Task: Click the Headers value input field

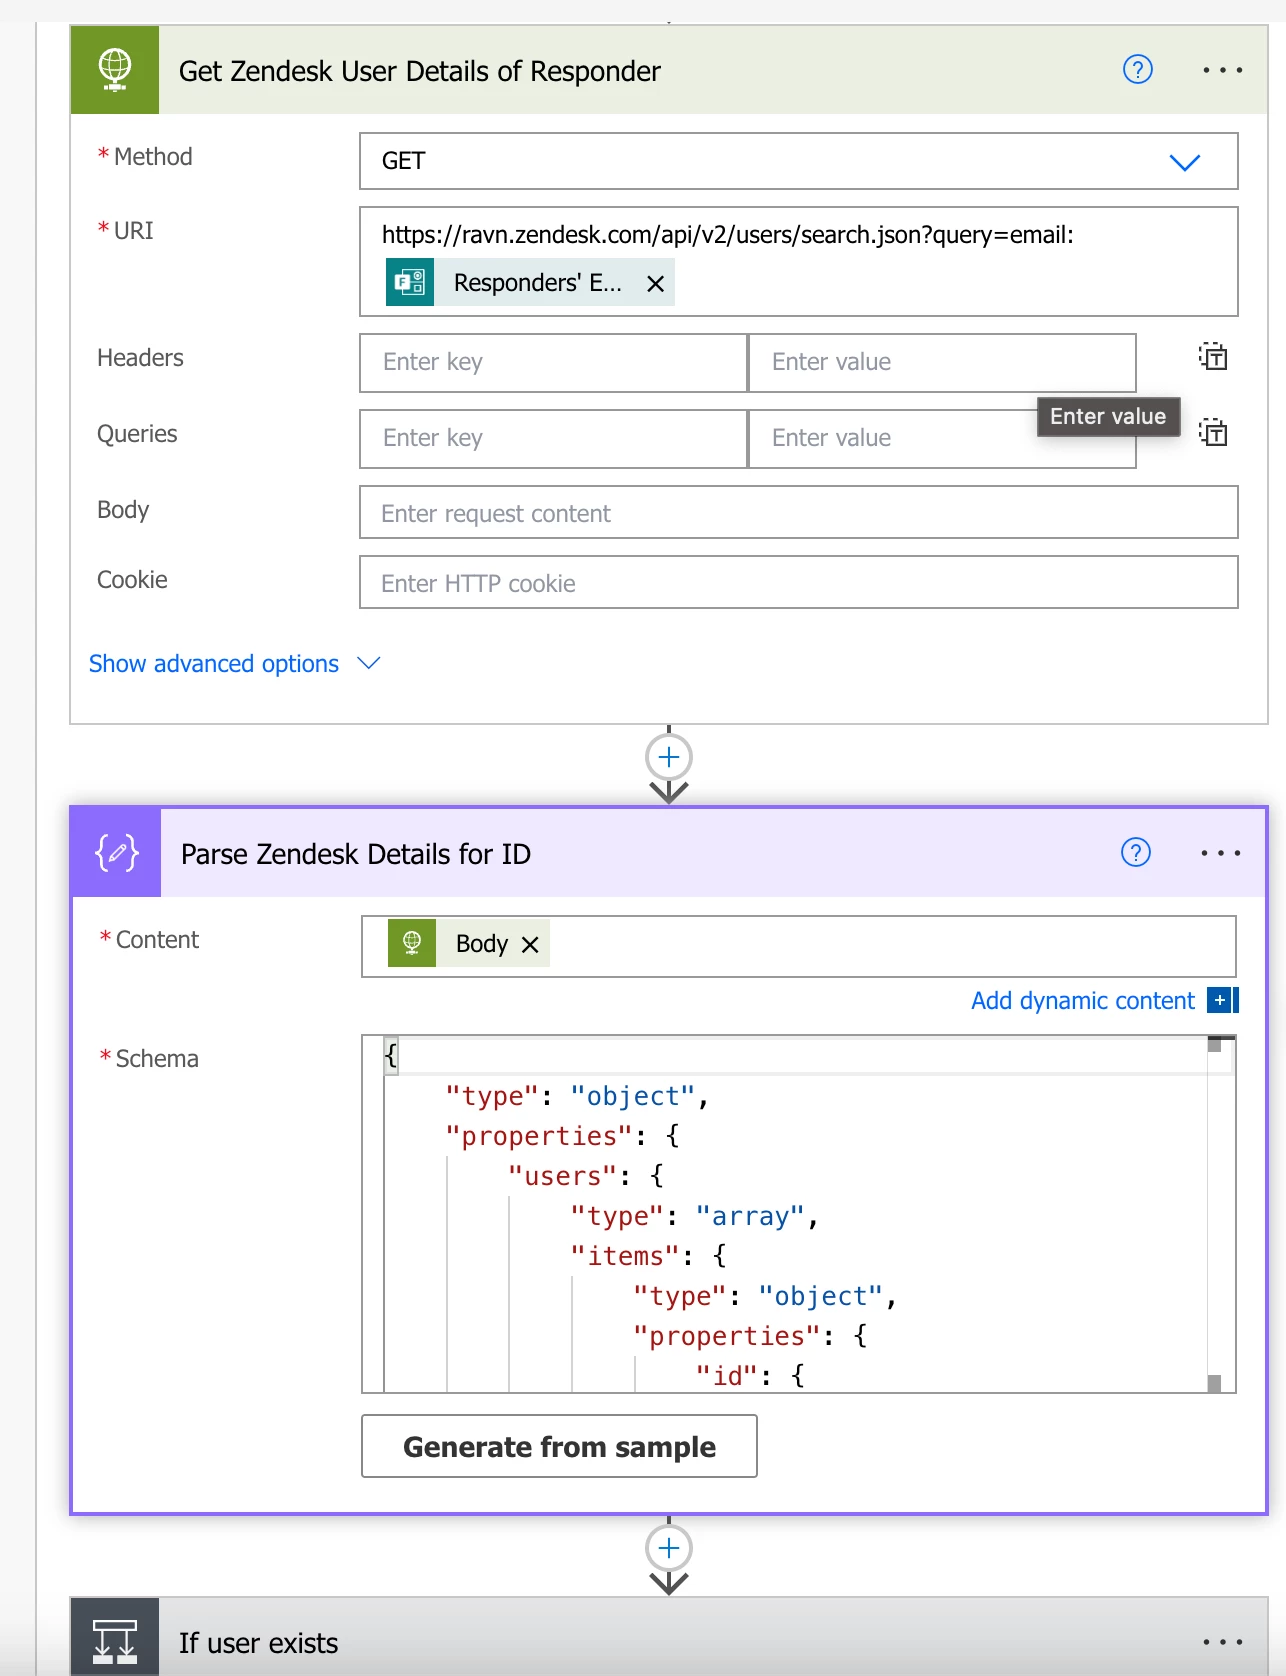Action: (x=942, y=362)
